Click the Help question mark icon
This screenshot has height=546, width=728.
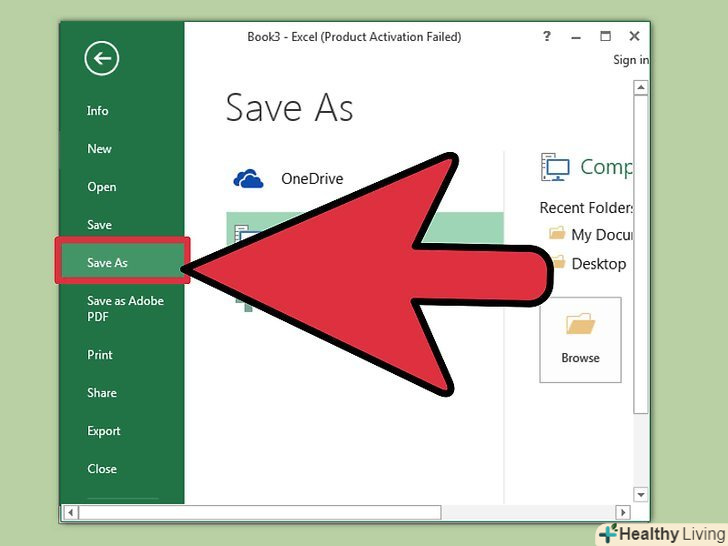click(x=547, y=36)
